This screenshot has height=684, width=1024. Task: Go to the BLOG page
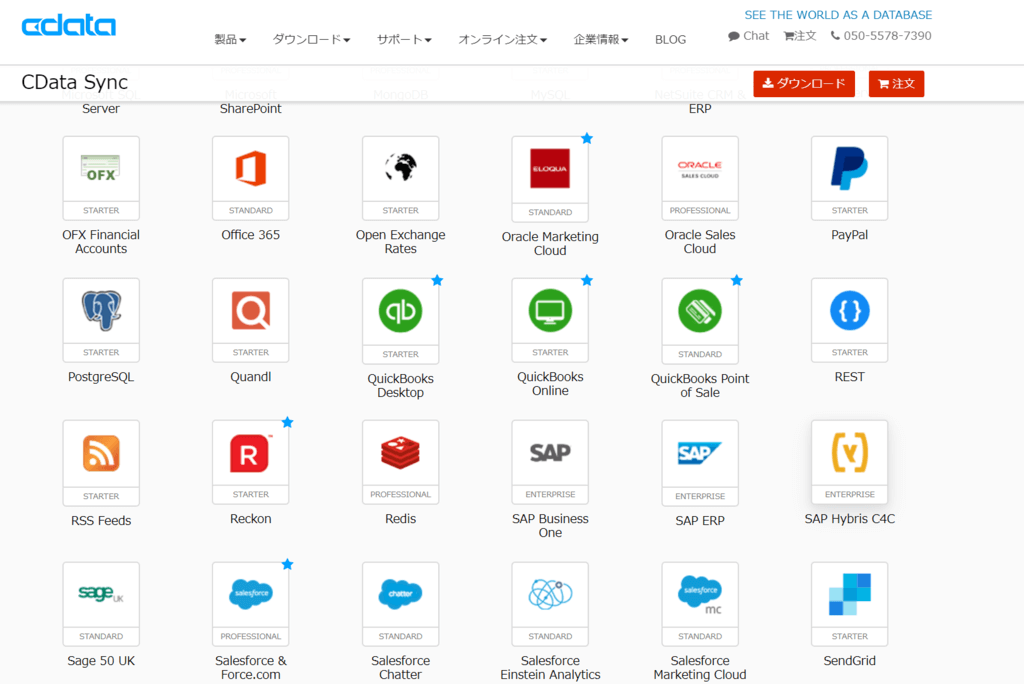[x=670, y=39]
